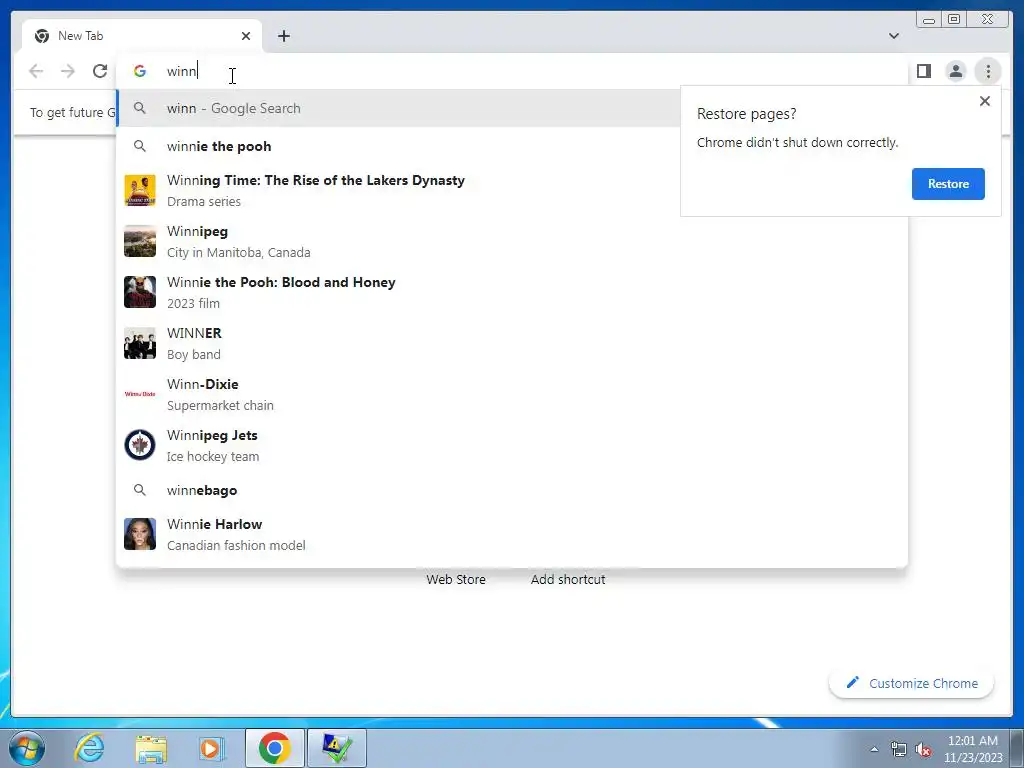Screen dimensions: 1024x768
Task: Choose Winn-Dixie supermarket chain suggestion
Action: (x=511, y=394)
